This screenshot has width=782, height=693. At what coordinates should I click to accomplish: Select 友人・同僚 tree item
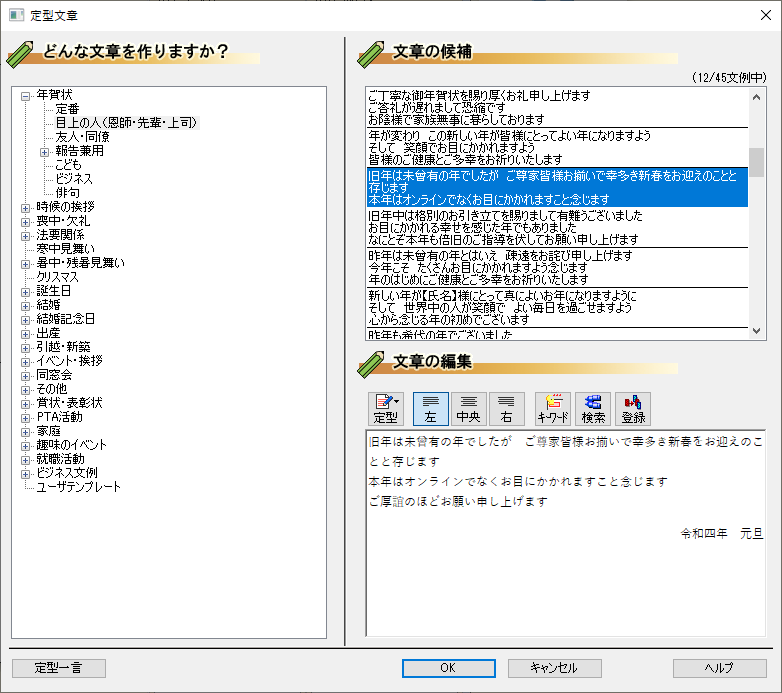(82, 137)
